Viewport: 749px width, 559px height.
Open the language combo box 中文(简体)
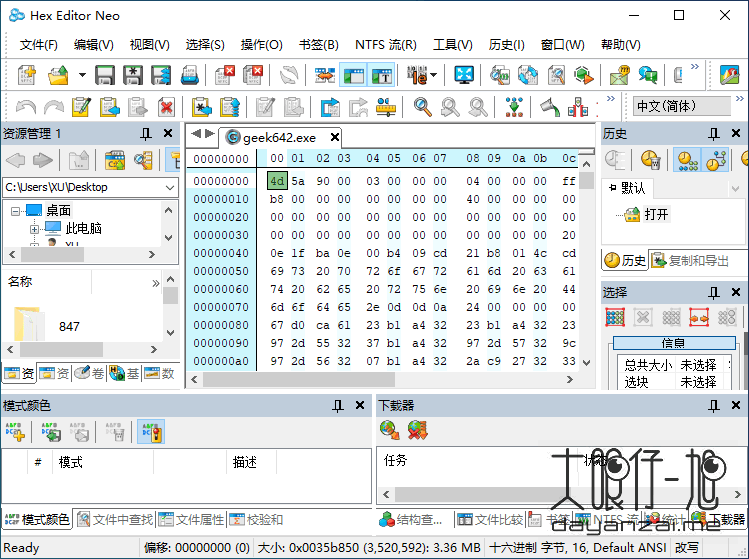coord(682,106)
